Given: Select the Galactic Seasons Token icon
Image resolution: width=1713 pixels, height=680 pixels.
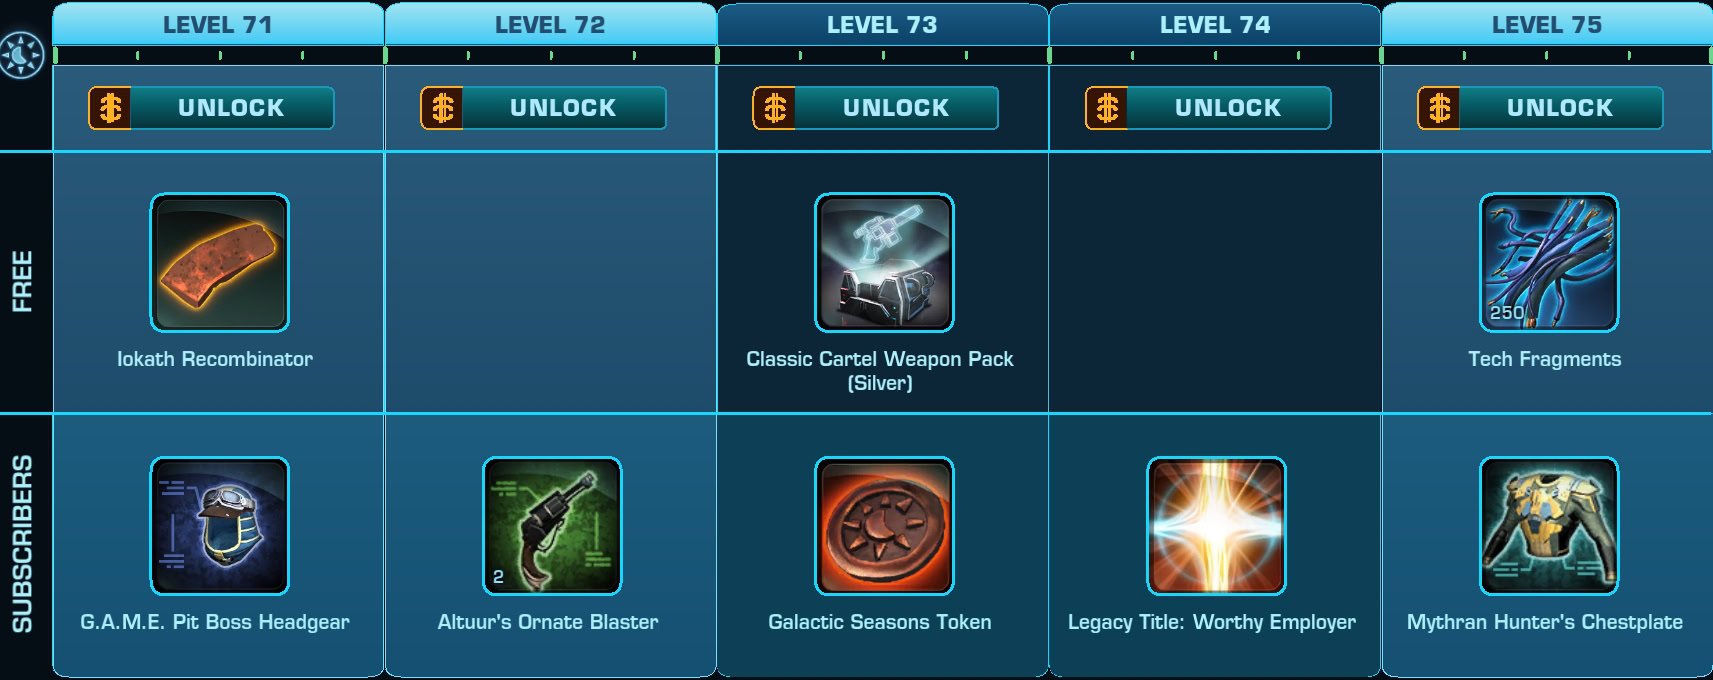Looking at the screenshot, I should 884,526.
